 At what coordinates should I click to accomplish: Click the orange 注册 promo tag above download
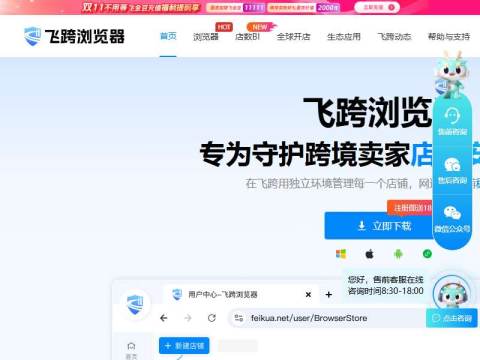pyautogui.click(x=410, y=208)
